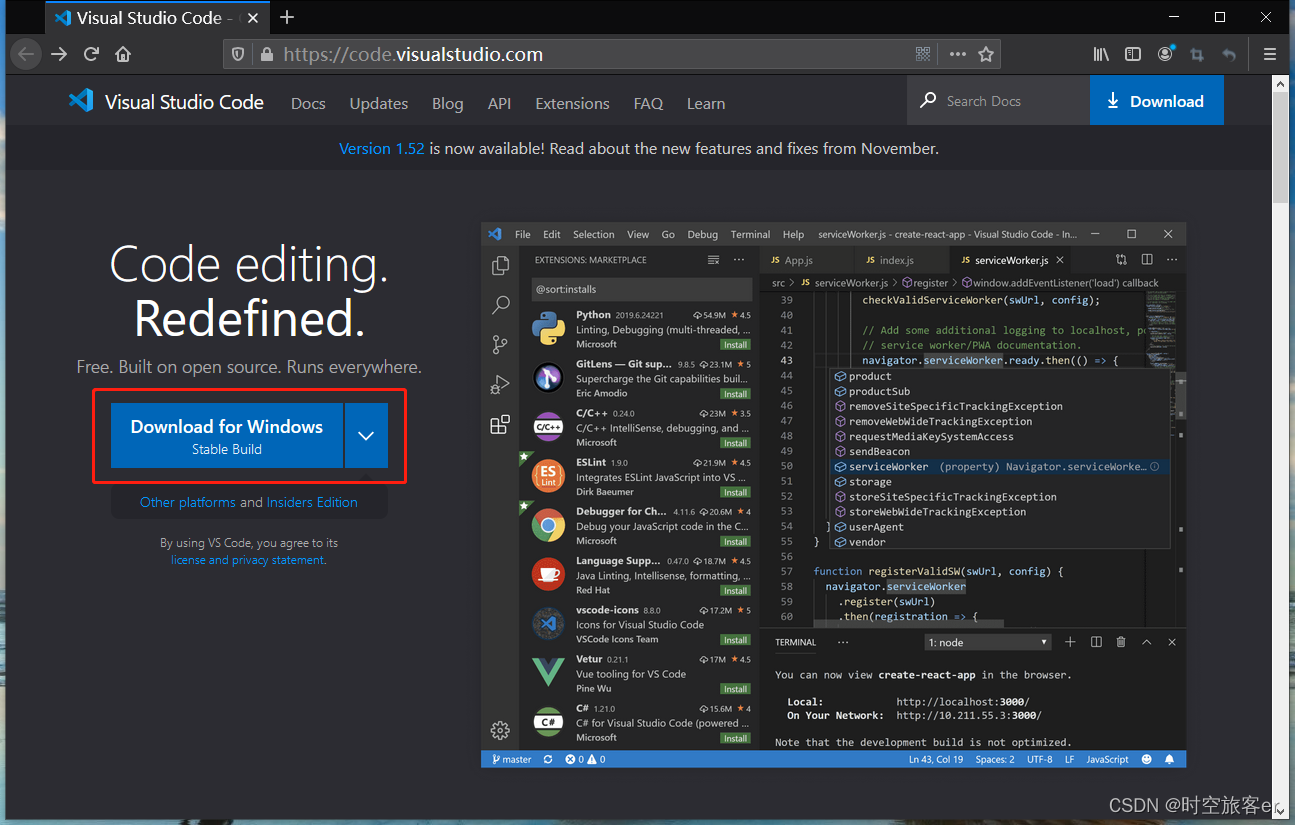Open the Other platforms link
The width and height of the screenshot is (1295, 825).
pos(188,502)
